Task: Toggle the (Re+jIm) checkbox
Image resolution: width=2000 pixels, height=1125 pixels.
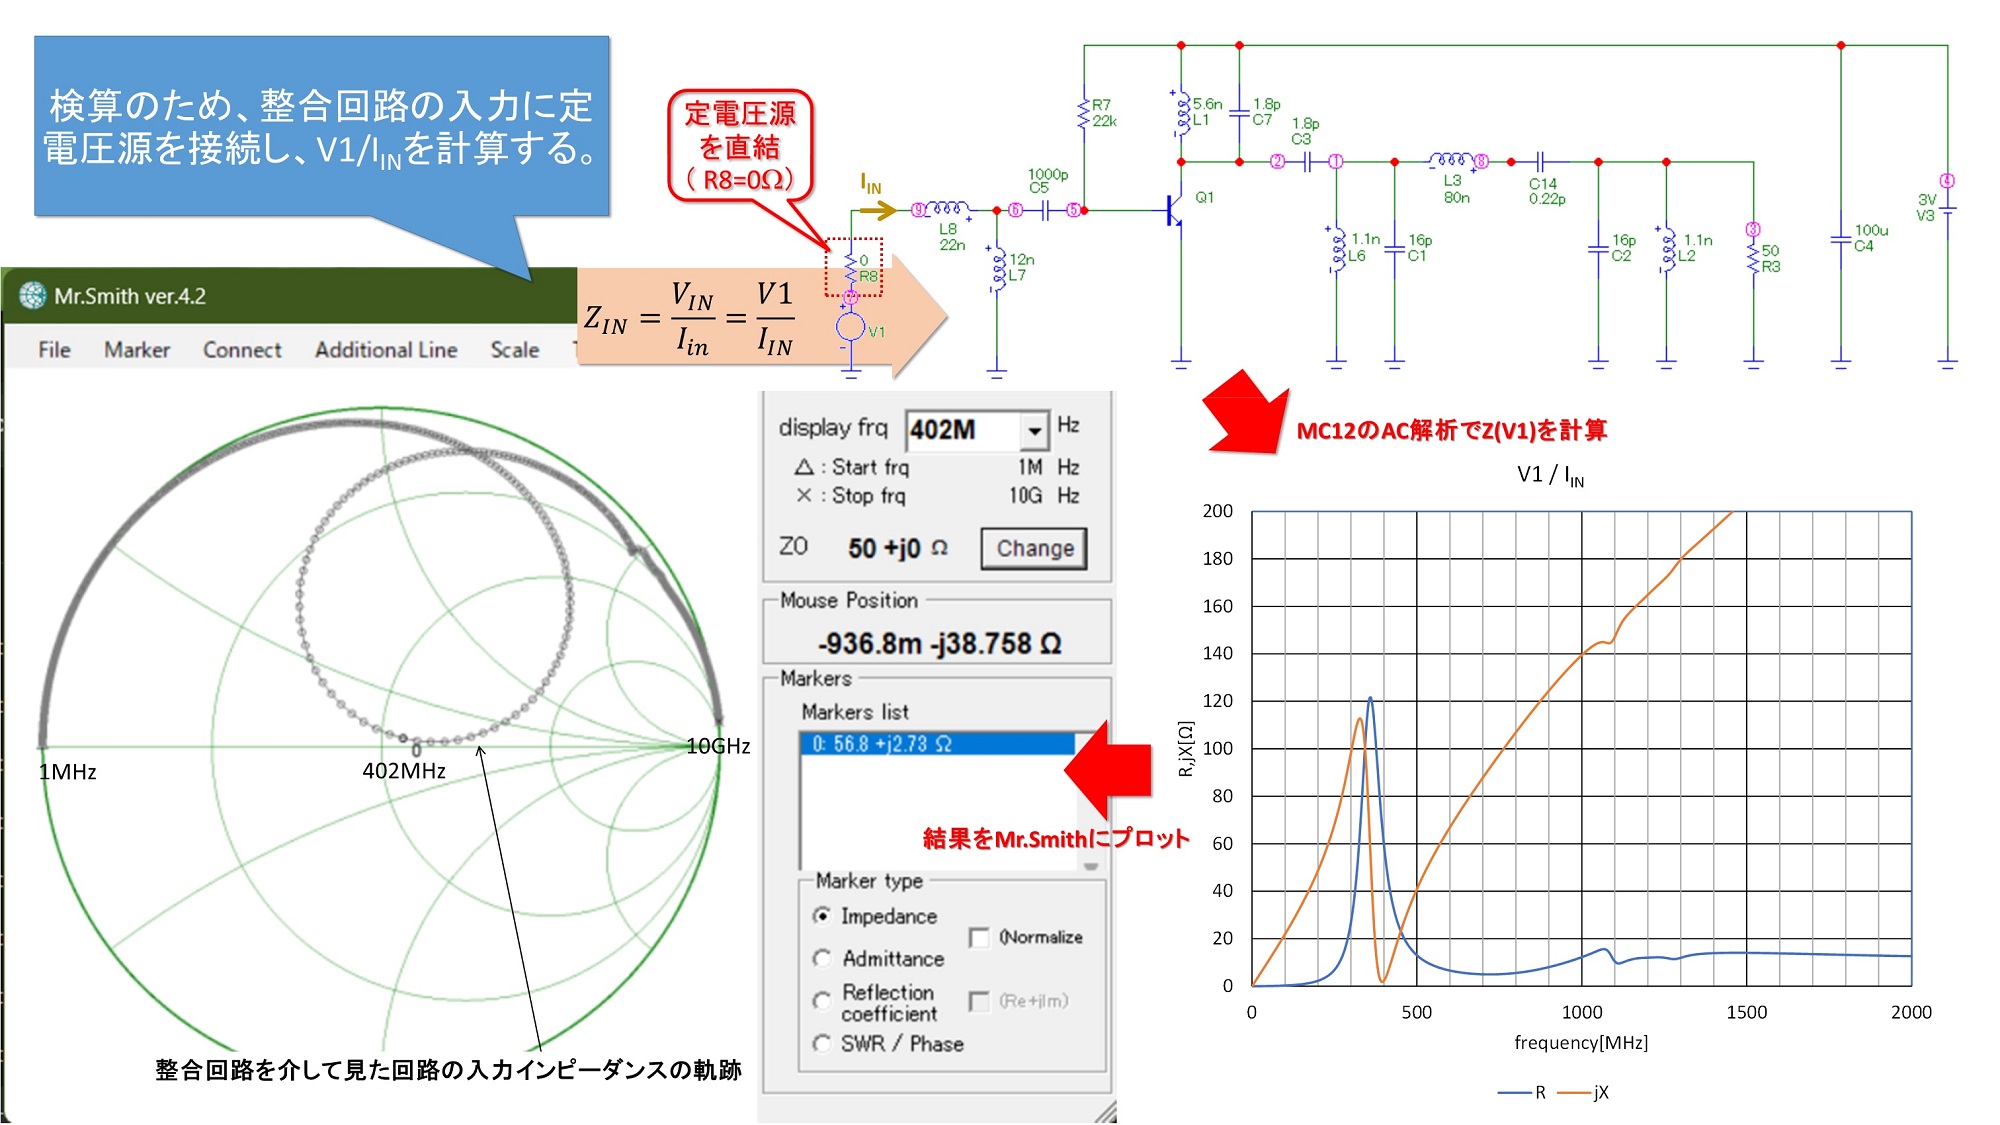Action: coord(979,1001)
